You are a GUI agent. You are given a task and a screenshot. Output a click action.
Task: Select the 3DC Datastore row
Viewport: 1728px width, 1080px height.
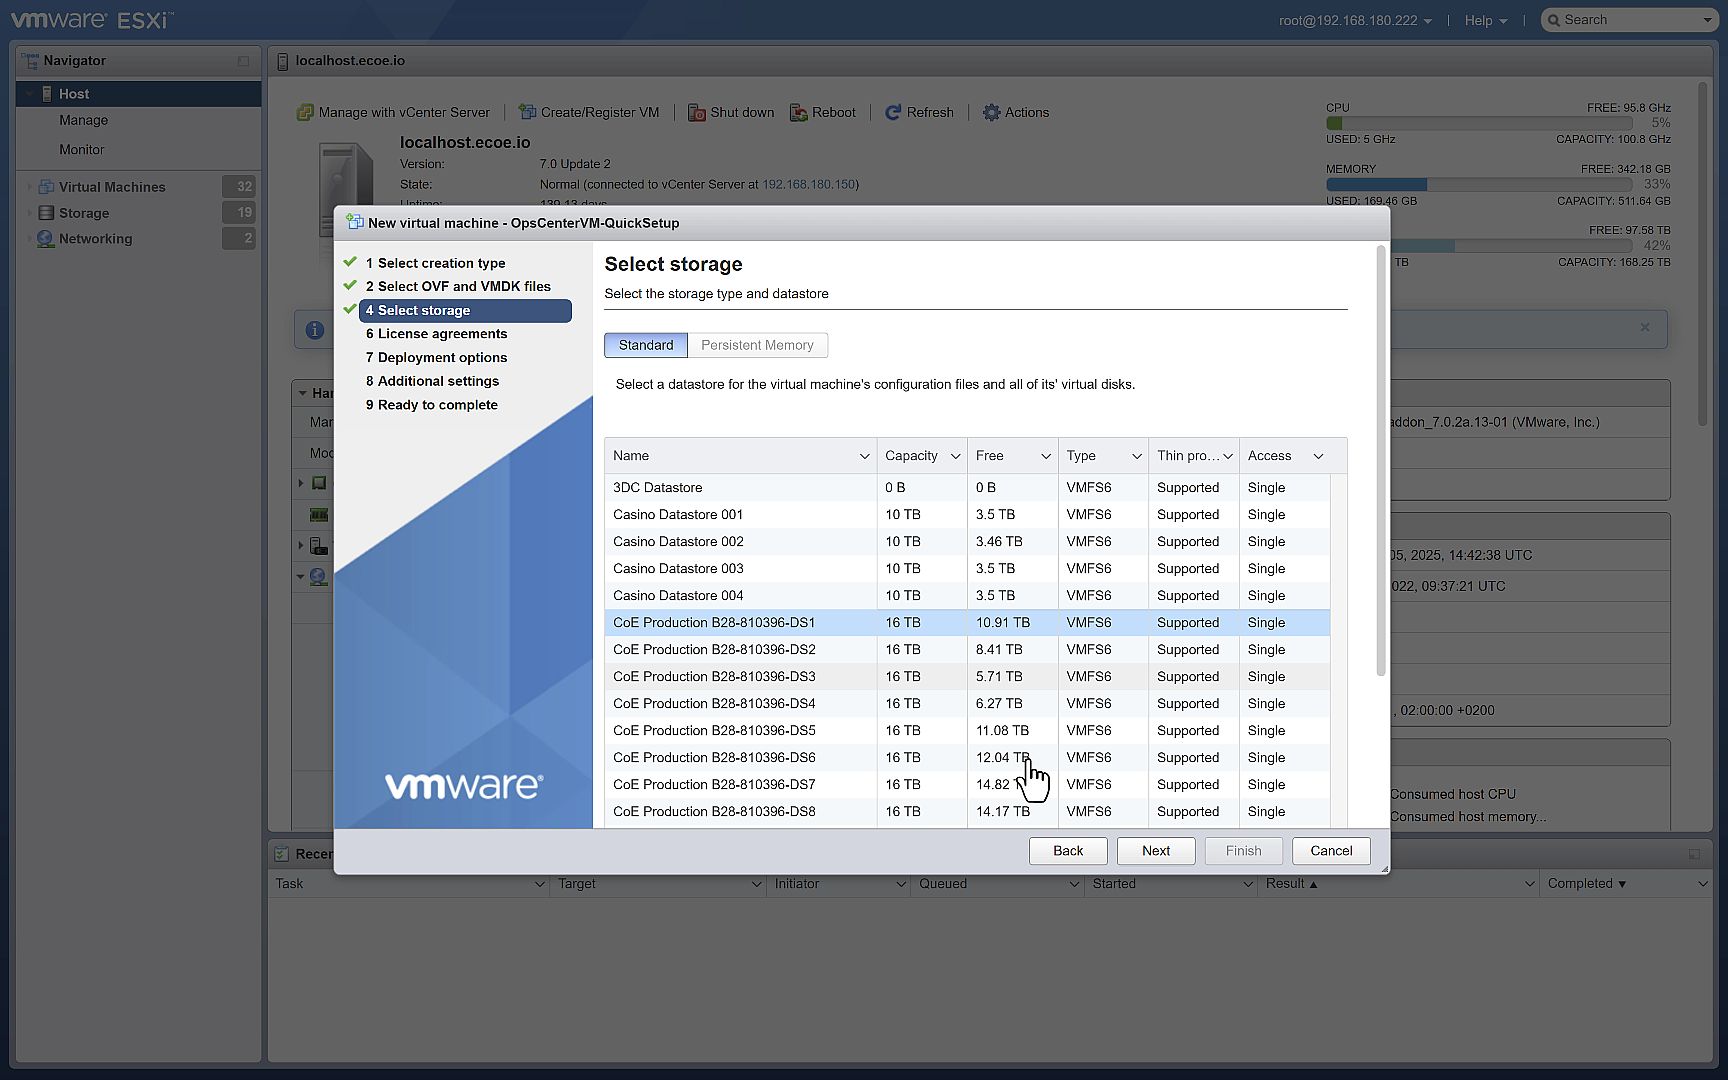click(x=967, y=488)
